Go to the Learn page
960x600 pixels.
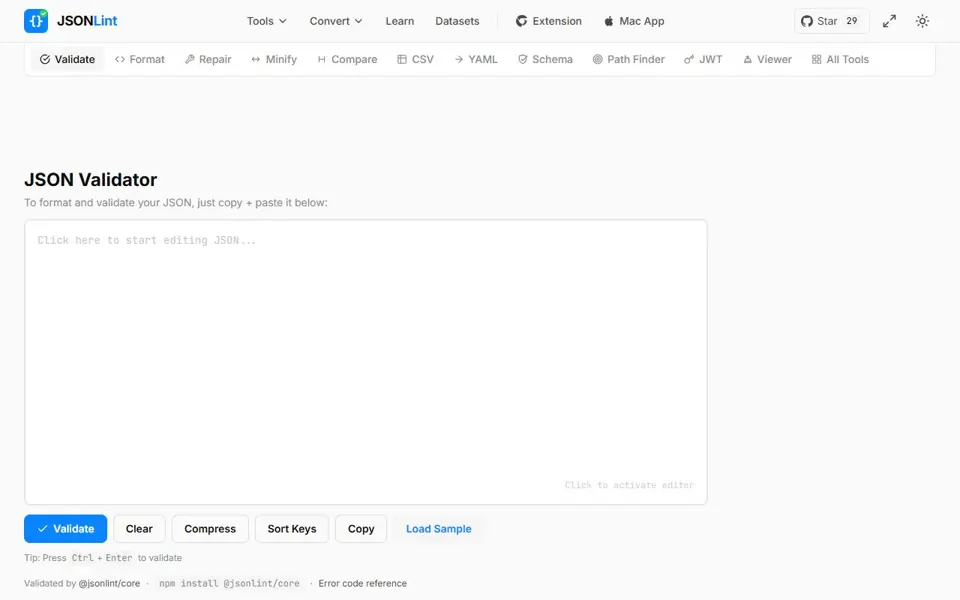(x=400, y=21)
